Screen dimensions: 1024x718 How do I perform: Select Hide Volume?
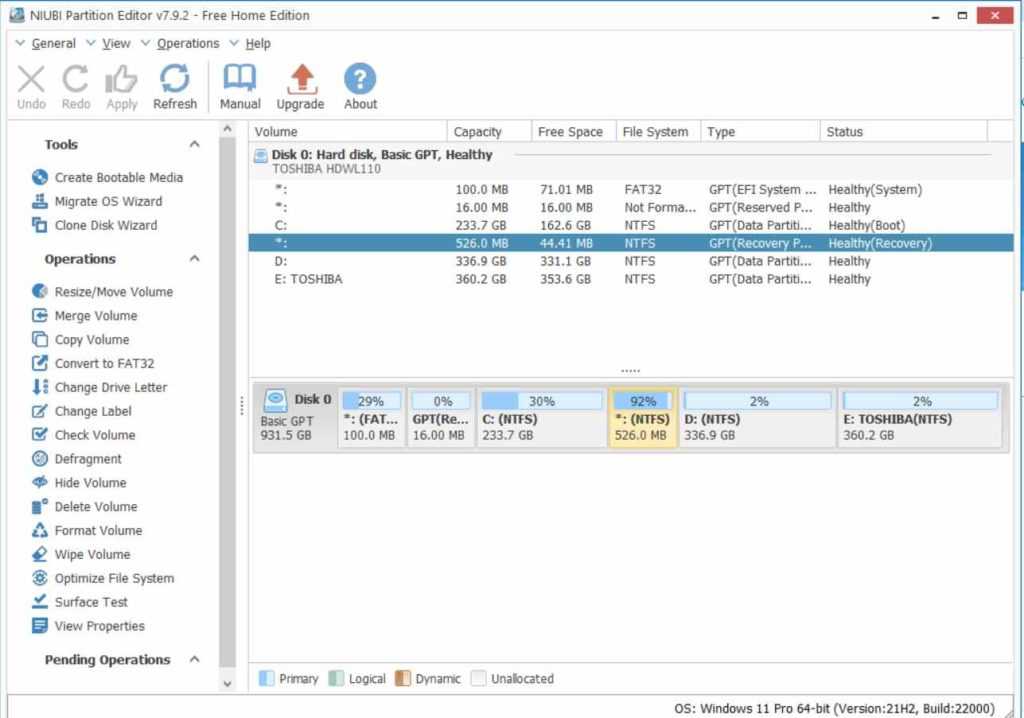pos(79,483)
